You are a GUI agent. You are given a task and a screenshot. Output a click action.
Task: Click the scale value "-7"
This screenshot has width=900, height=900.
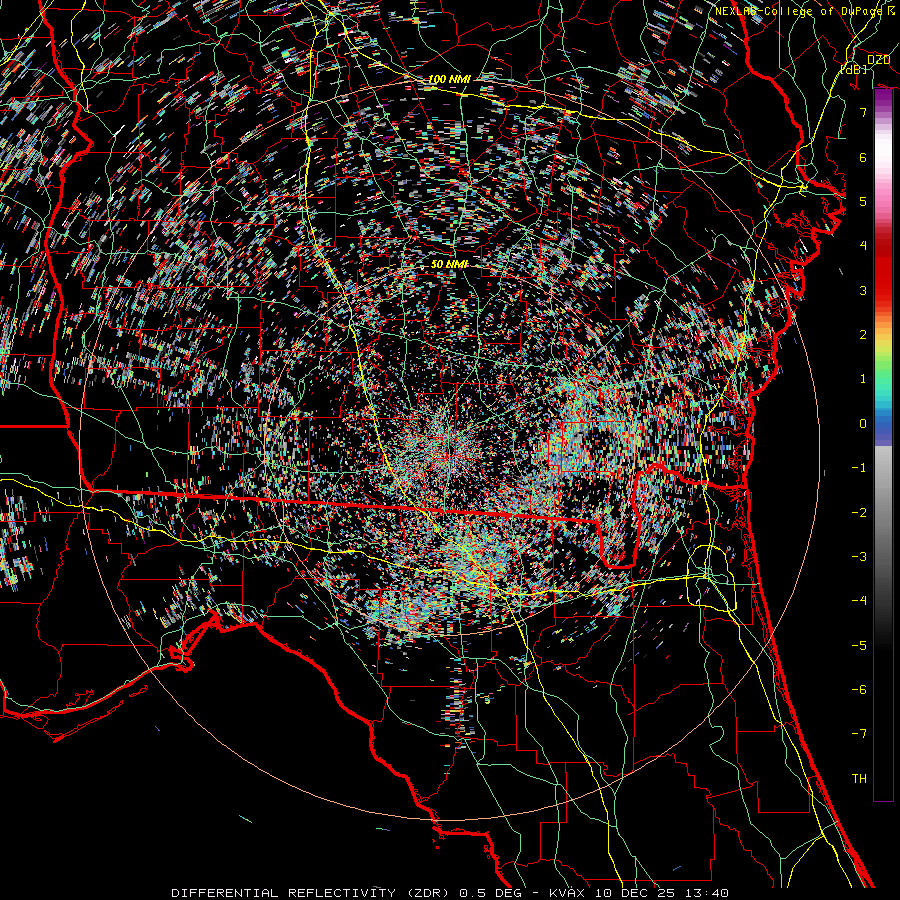click(x=859, y=734)
